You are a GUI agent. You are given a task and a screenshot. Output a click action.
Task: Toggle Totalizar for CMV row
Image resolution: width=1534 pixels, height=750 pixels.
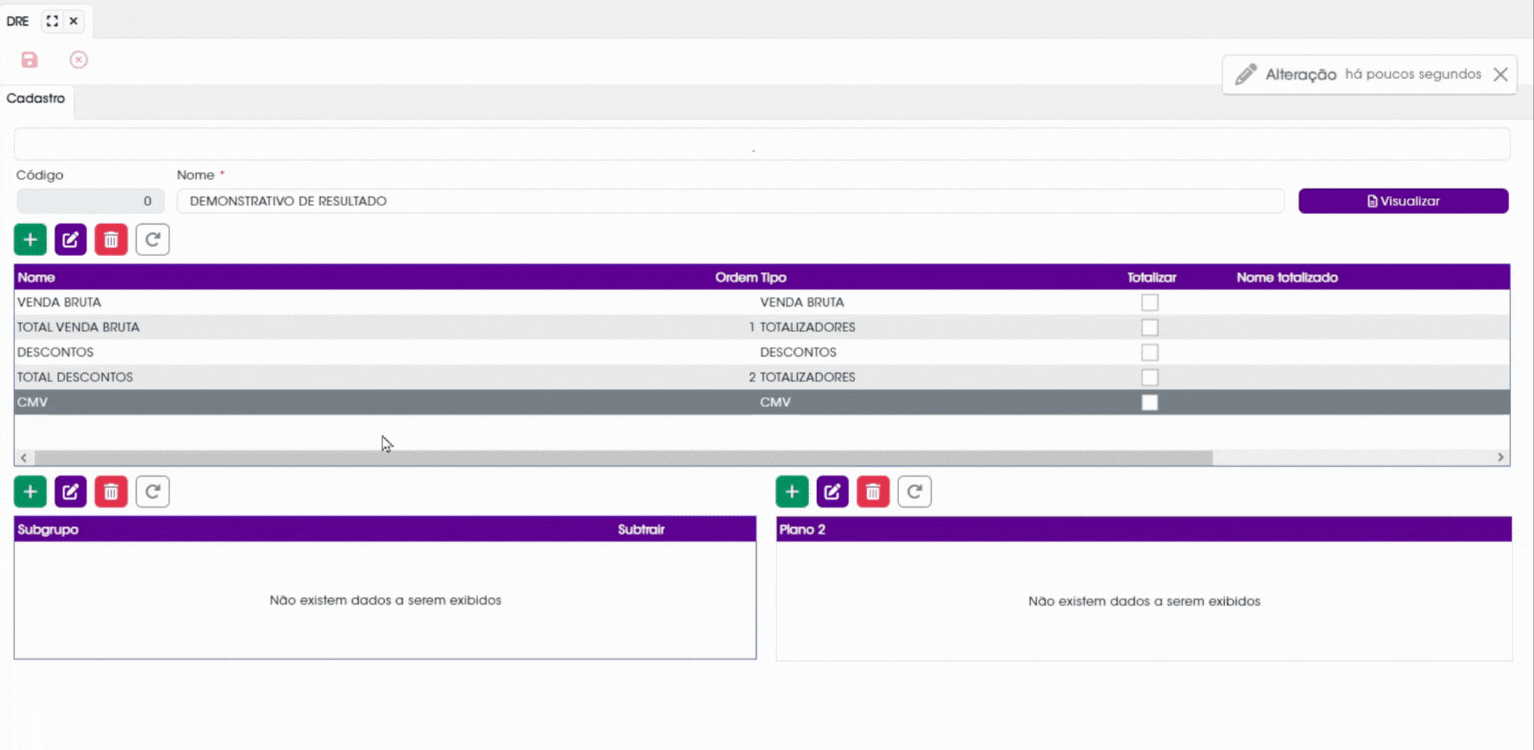coord(1150,402)
